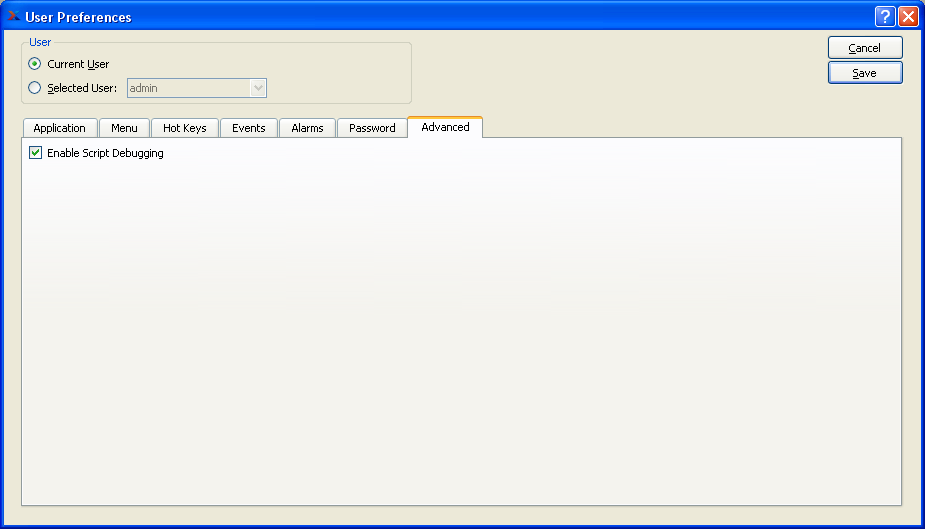Go to the Hot Keys tab
This screenshot has height=529, width=925.
(185, 128)
